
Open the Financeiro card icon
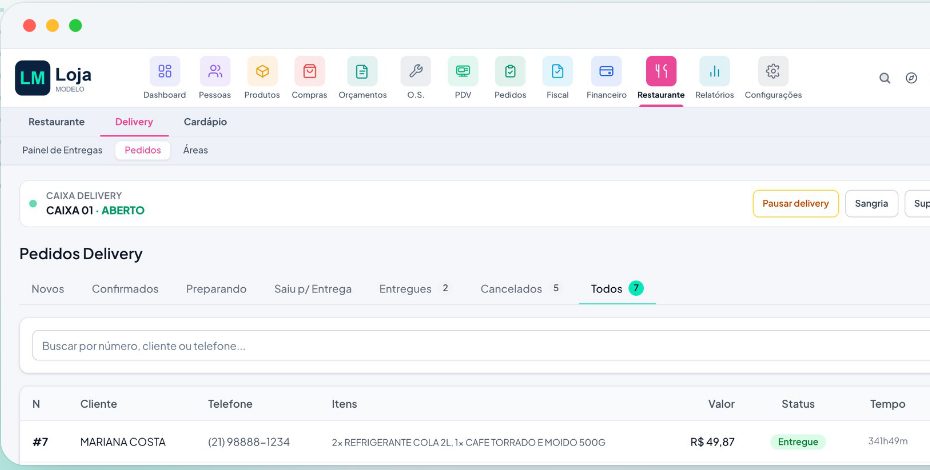pos(606,71)
